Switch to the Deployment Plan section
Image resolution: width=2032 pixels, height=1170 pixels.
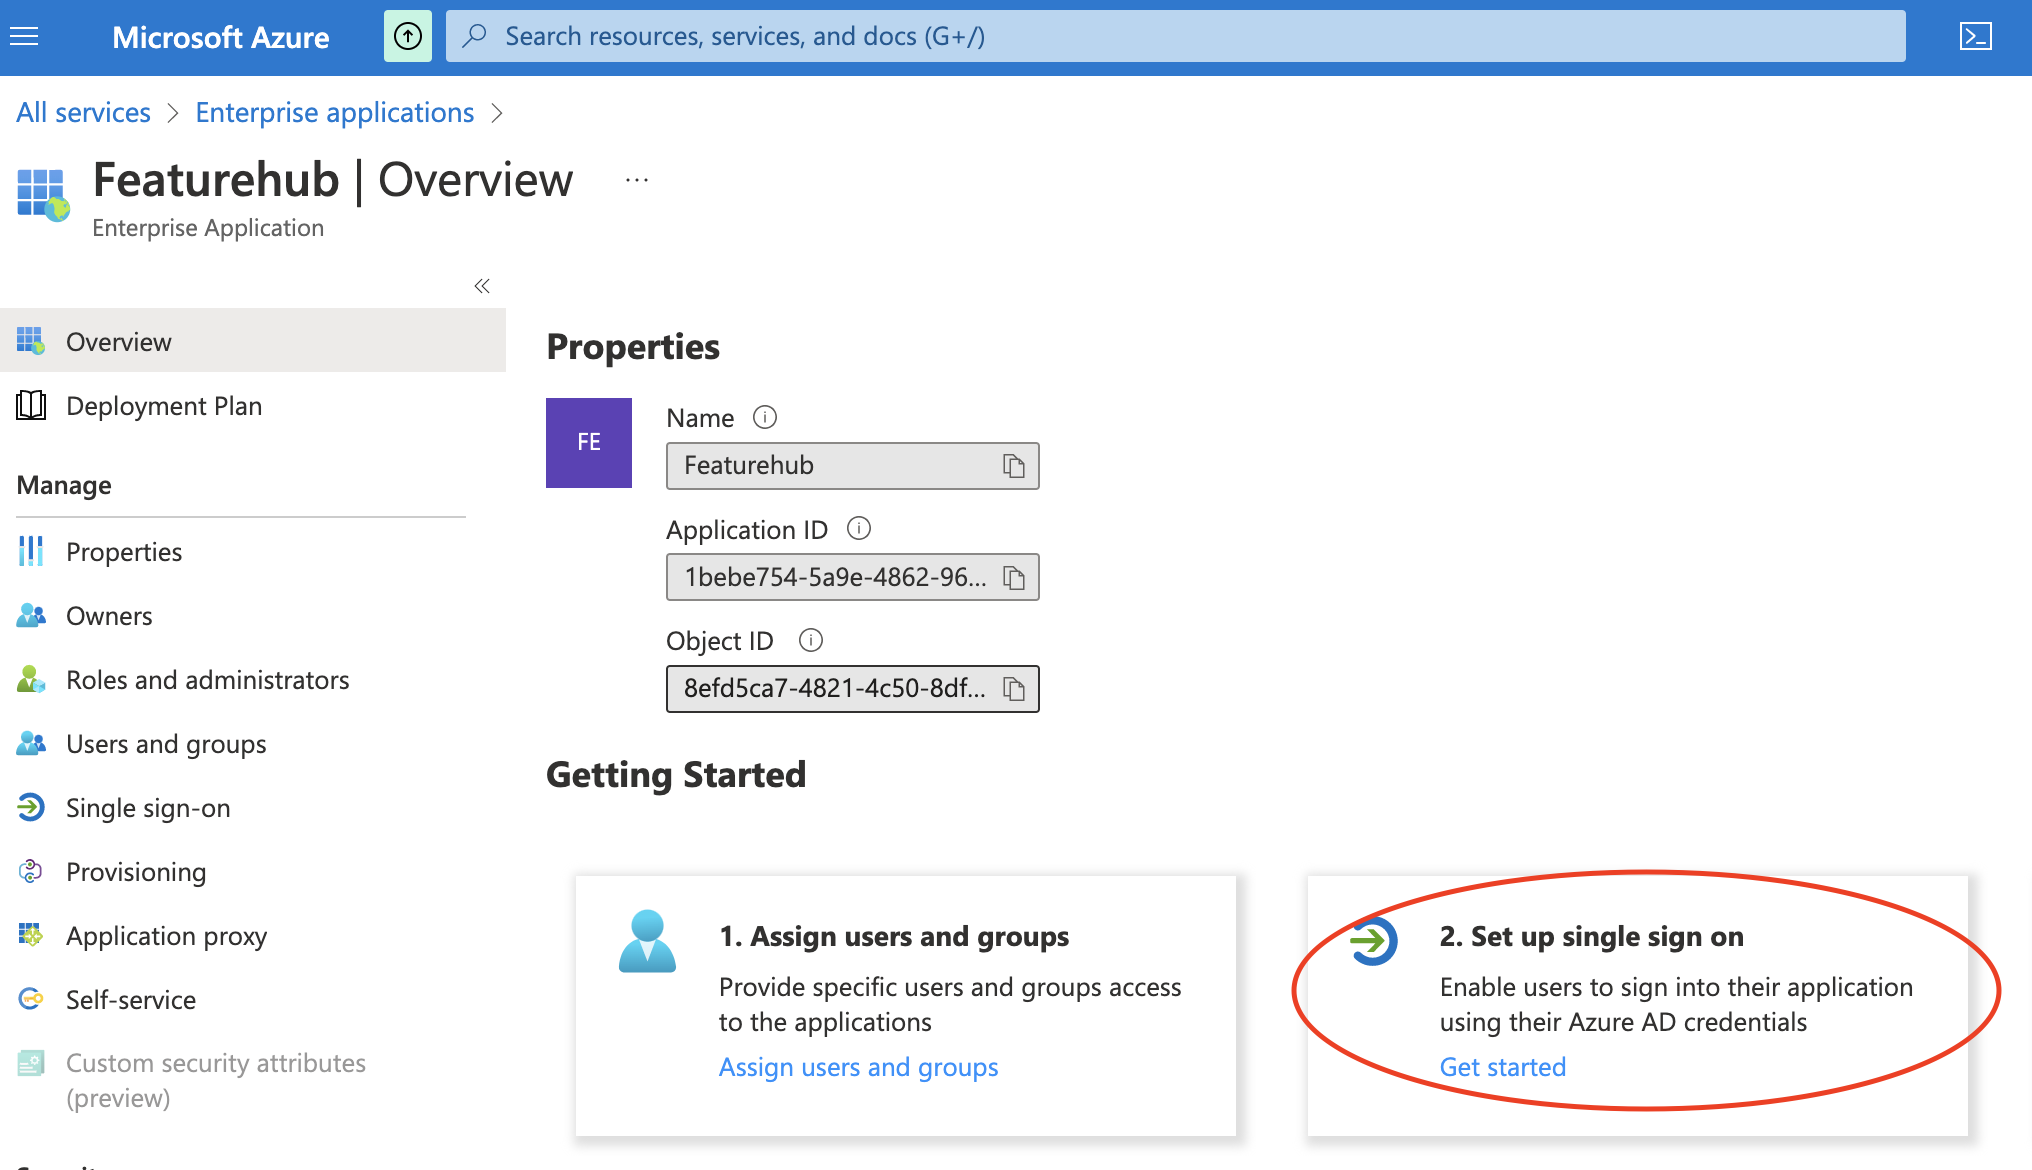(164, 405)
